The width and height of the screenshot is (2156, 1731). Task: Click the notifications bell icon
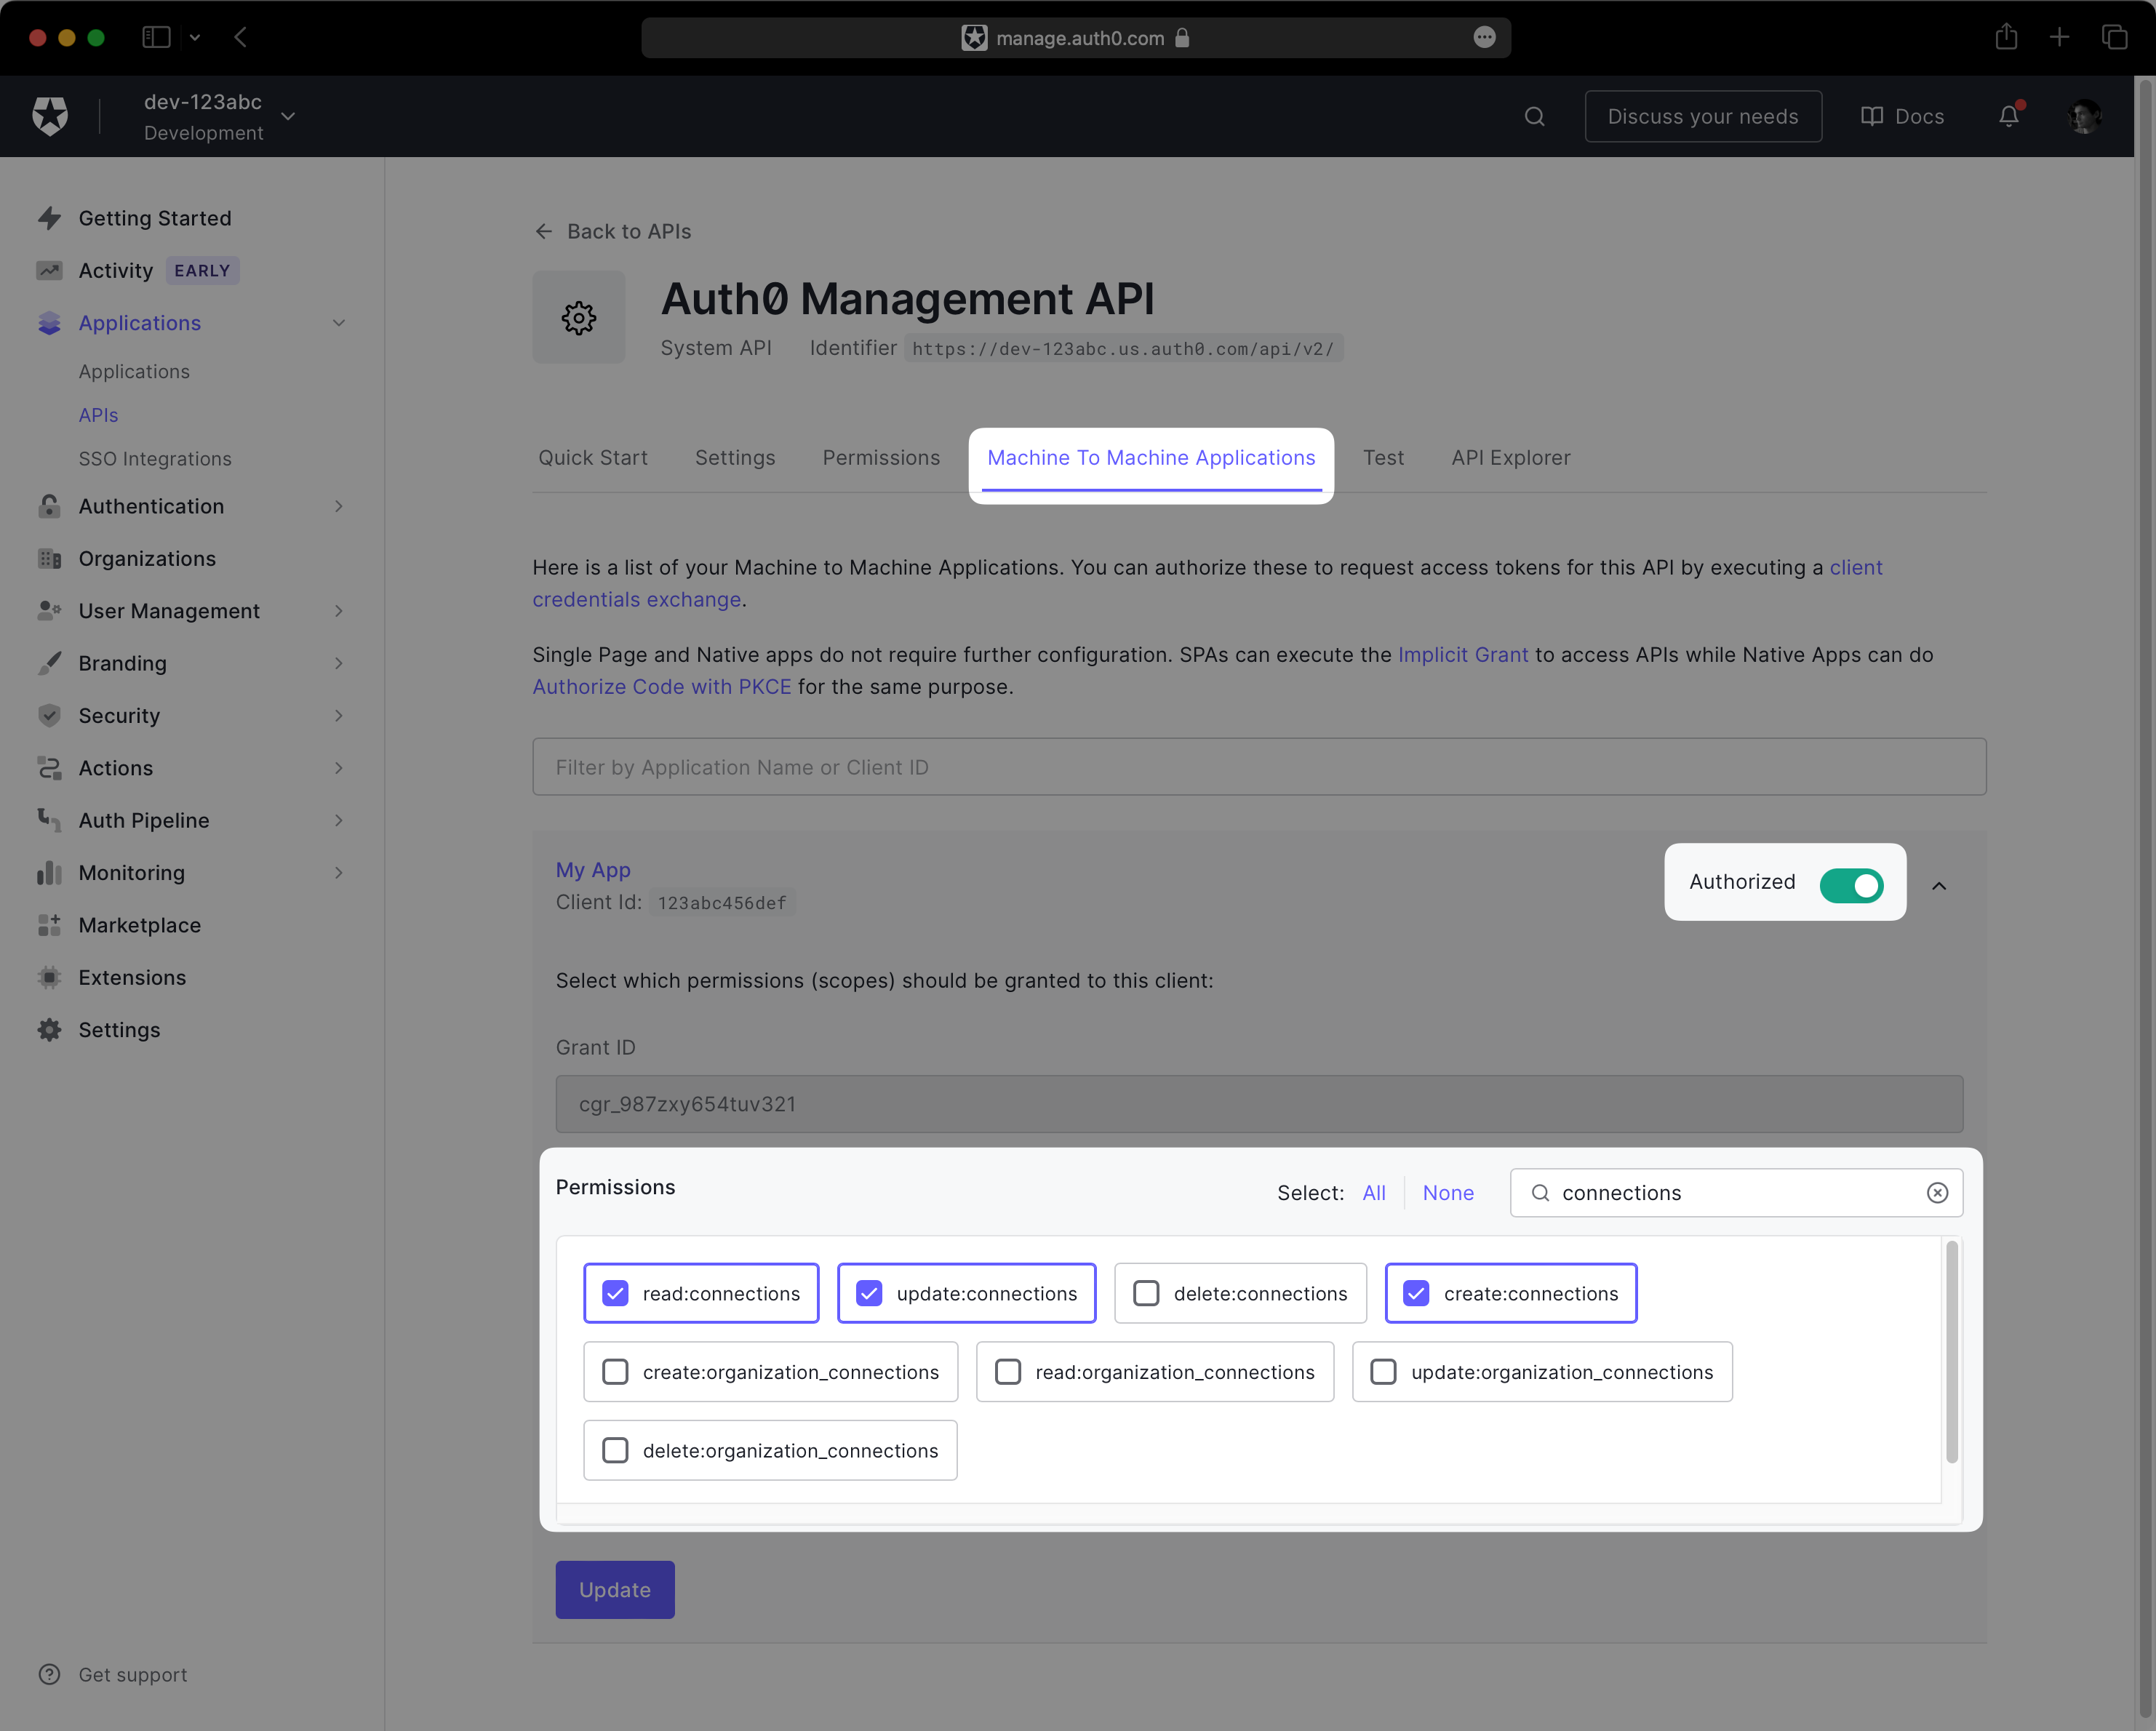(2008, 116)
